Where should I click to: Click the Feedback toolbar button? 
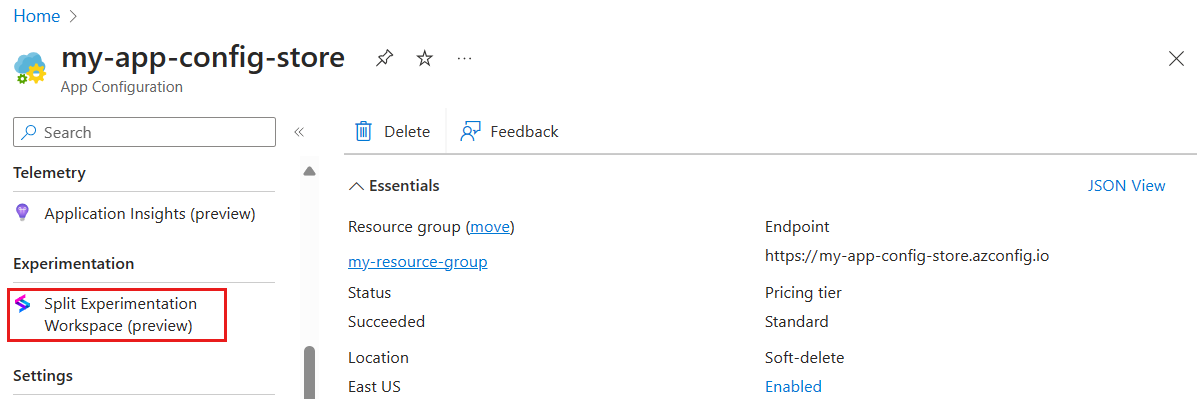tap(509, 131)
